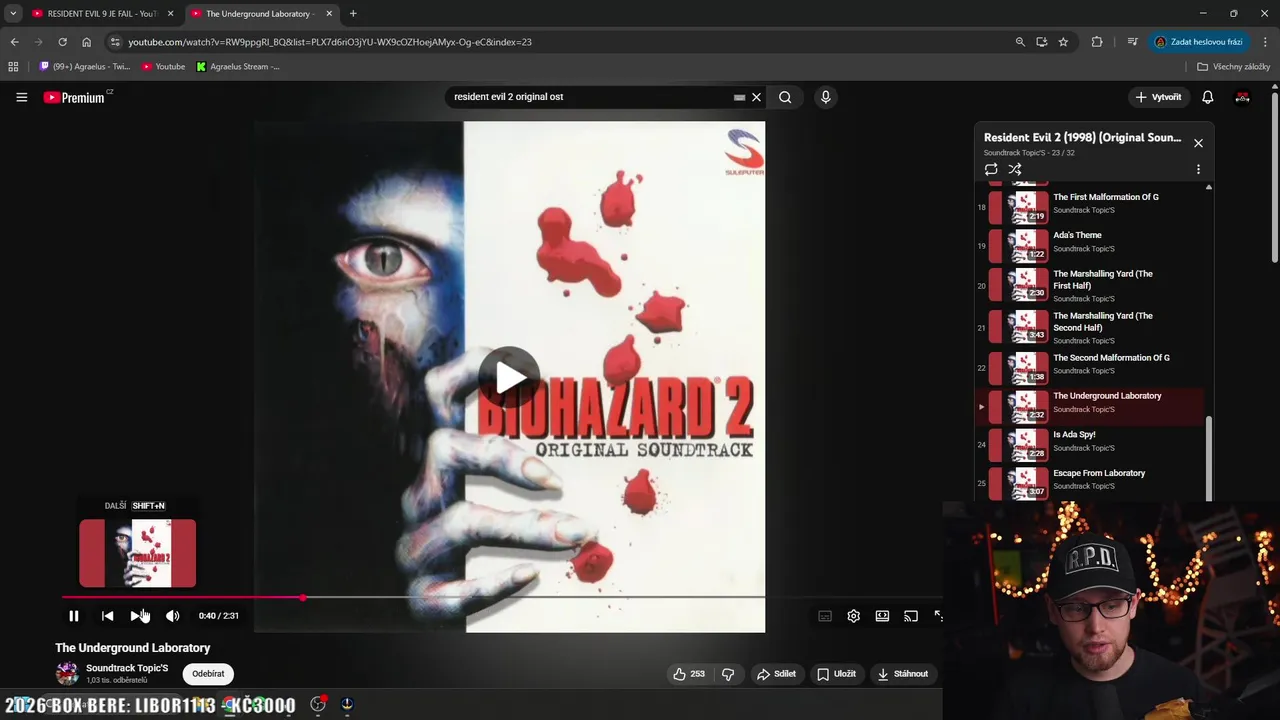Screen dimensions: 1280x720
Task: Toggle loop playlist
Action: [991, 169]
